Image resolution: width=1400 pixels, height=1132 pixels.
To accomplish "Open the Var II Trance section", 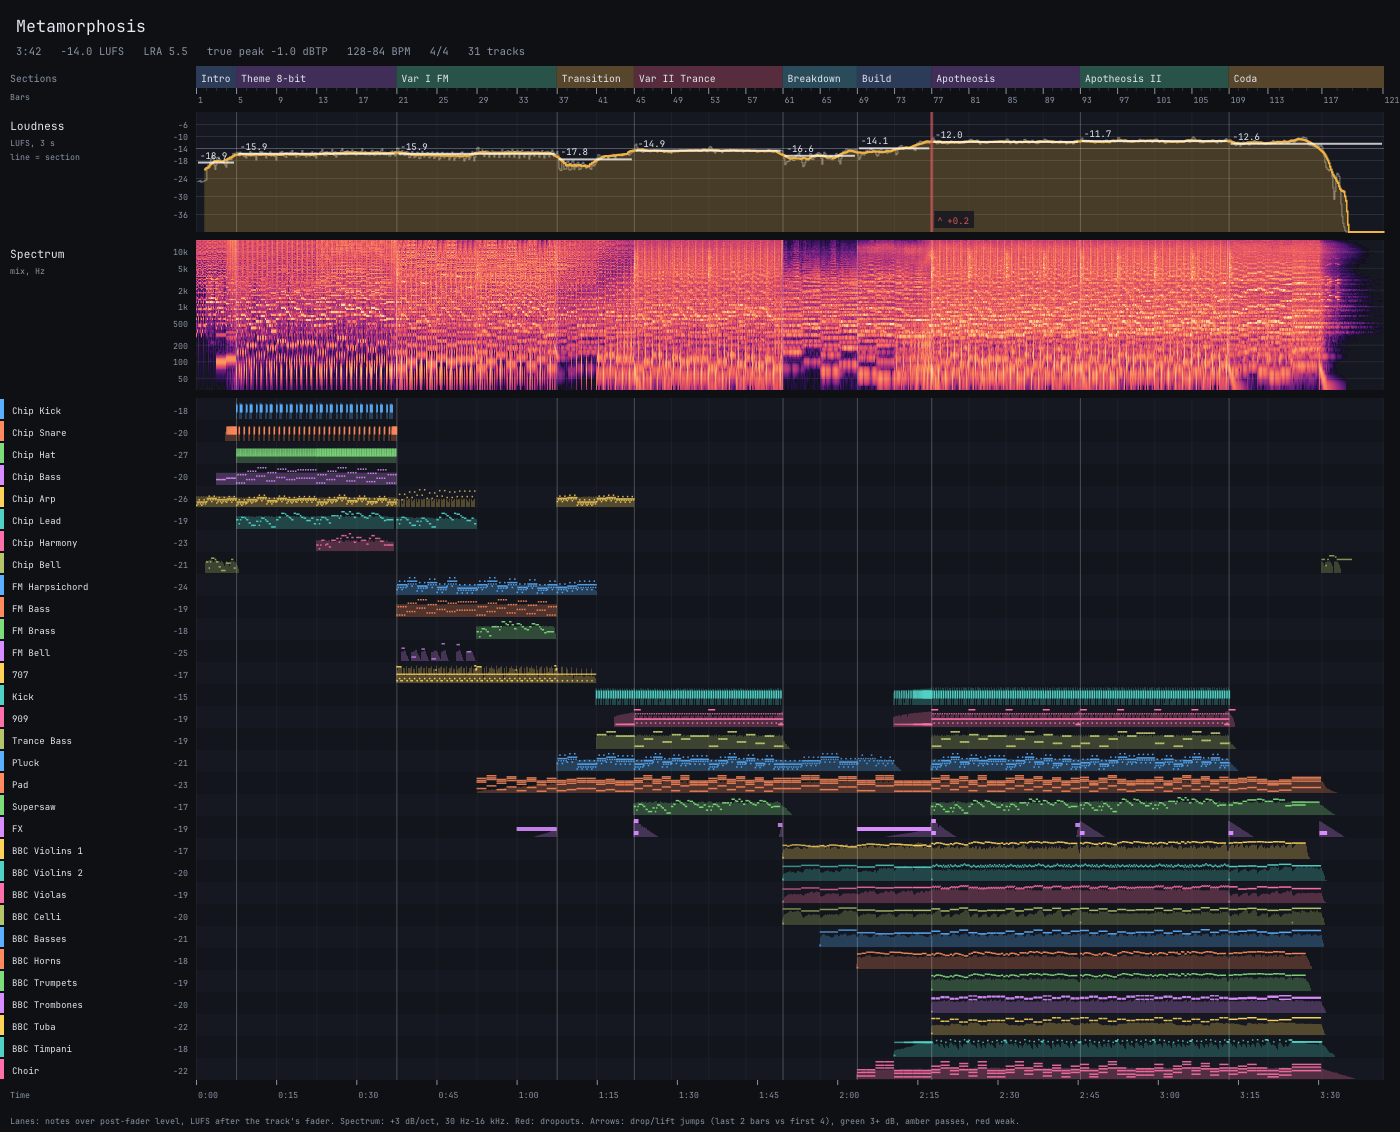I will 708,78.
